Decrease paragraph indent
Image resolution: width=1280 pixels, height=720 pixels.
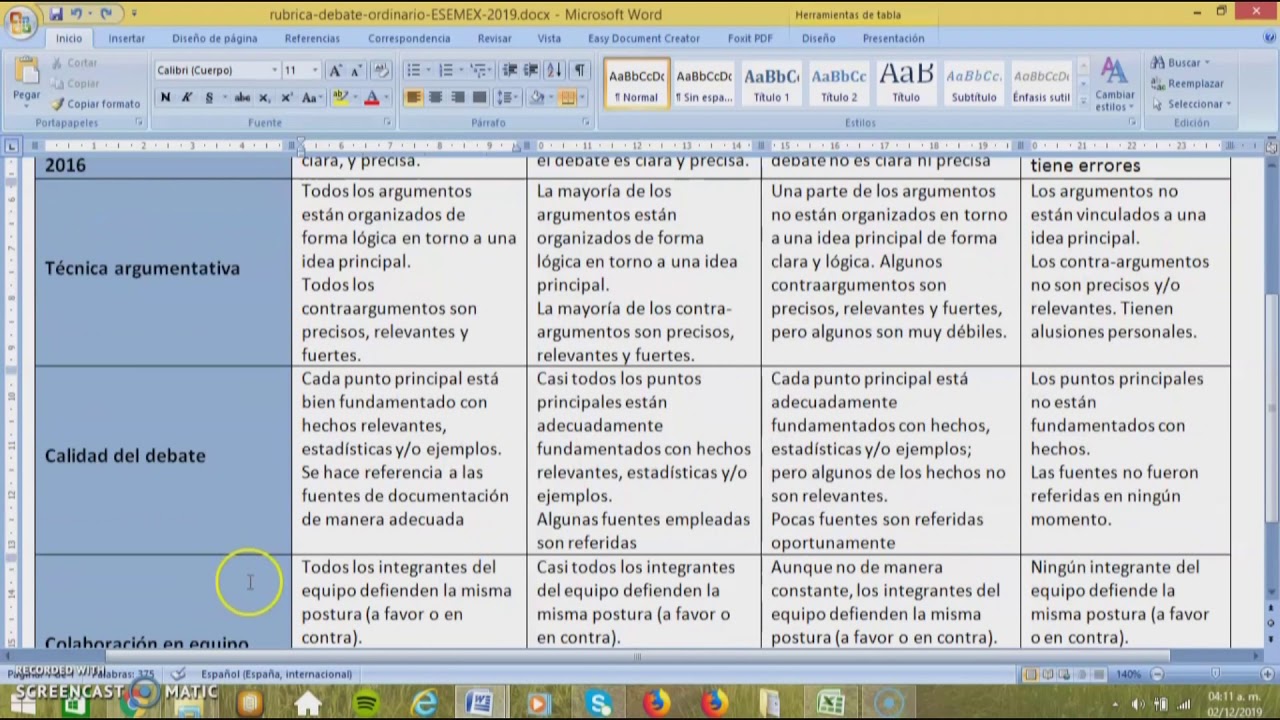pyautogui.click(x=509, y=71)
